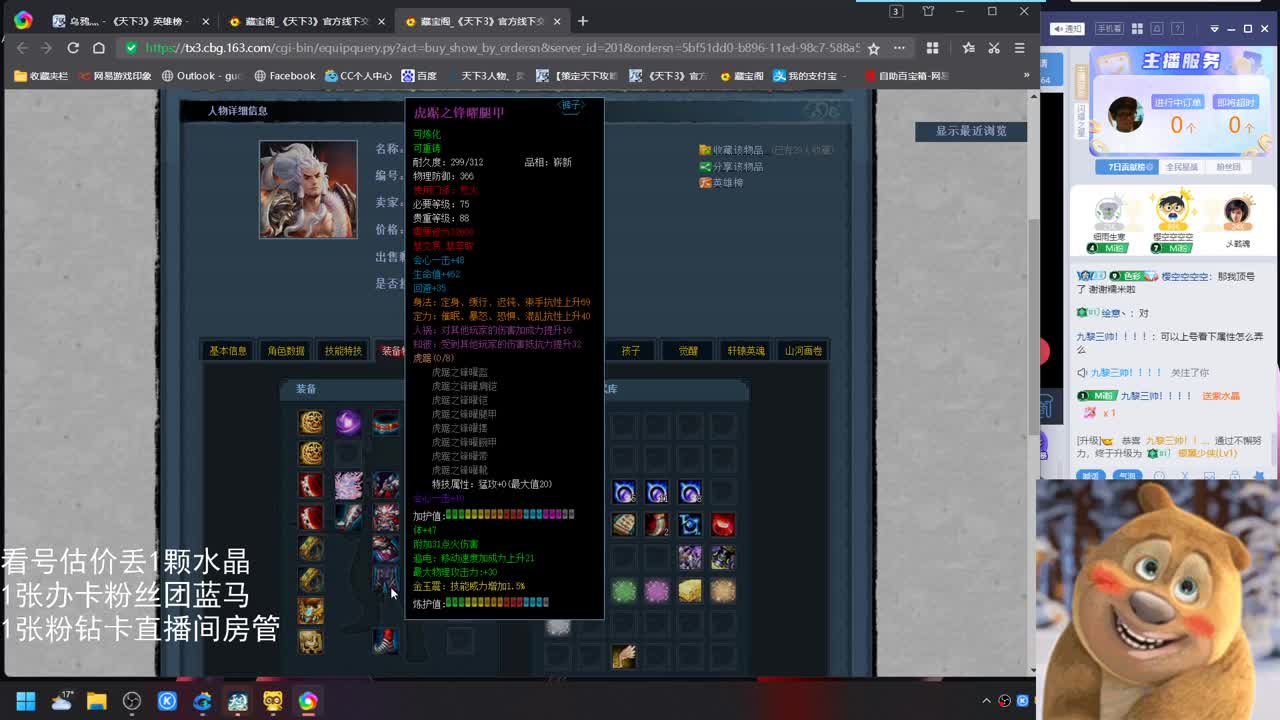The width and height of the screenshot is (1280, 720).
Task: Switch to the 基本信息 tab
Action: (228, 351)
